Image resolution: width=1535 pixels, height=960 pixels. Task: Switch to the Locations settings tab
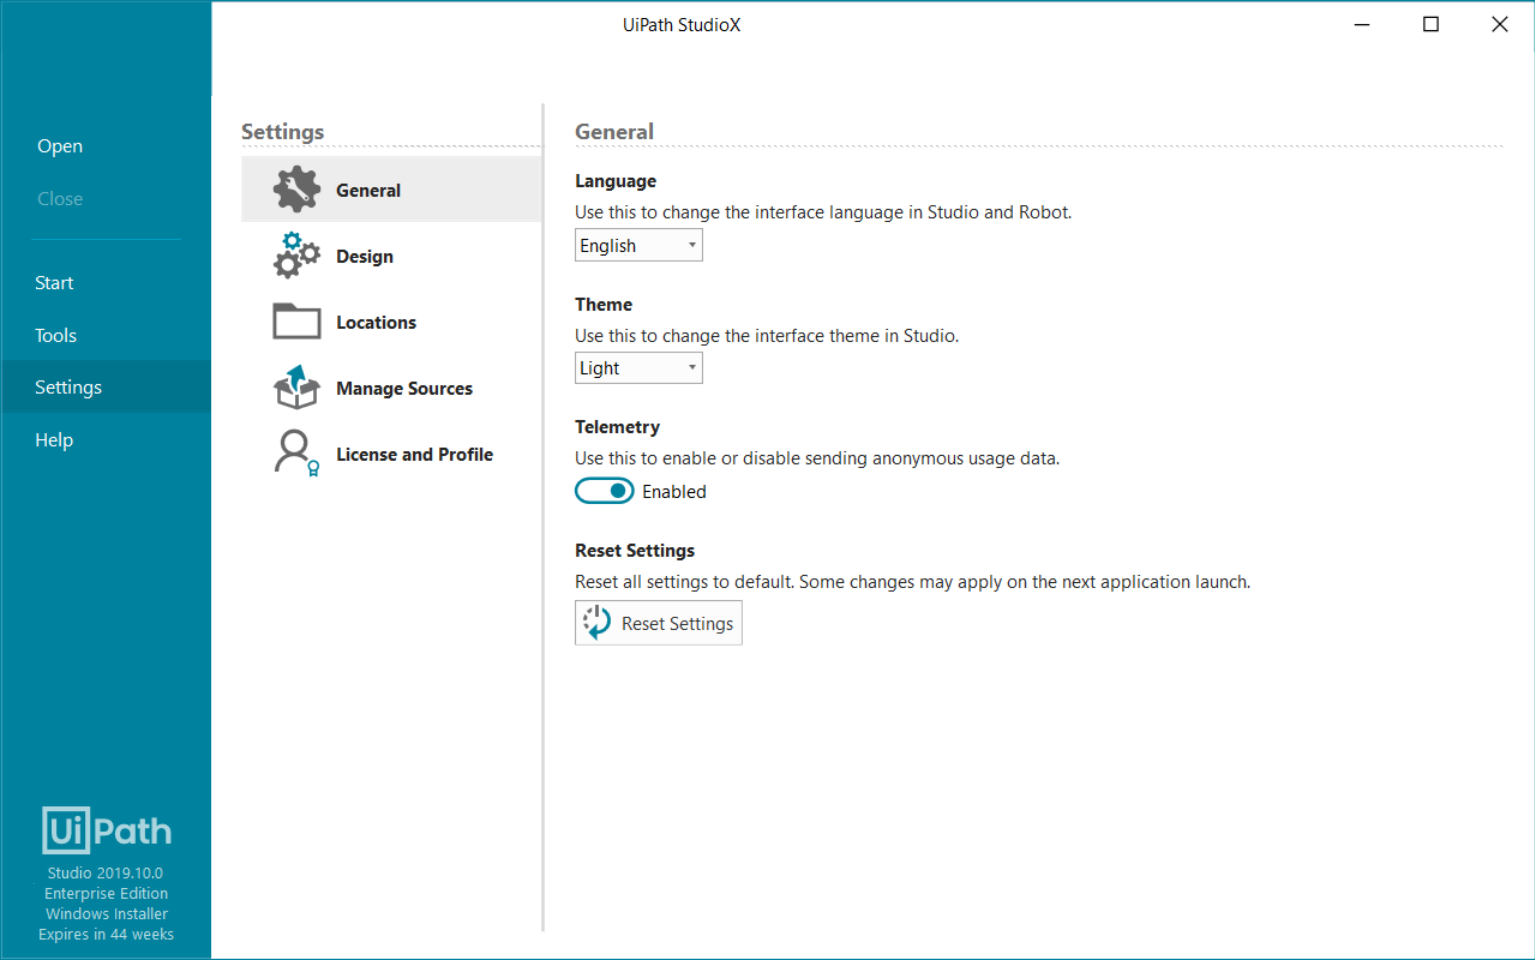click(x=391, y=321)
